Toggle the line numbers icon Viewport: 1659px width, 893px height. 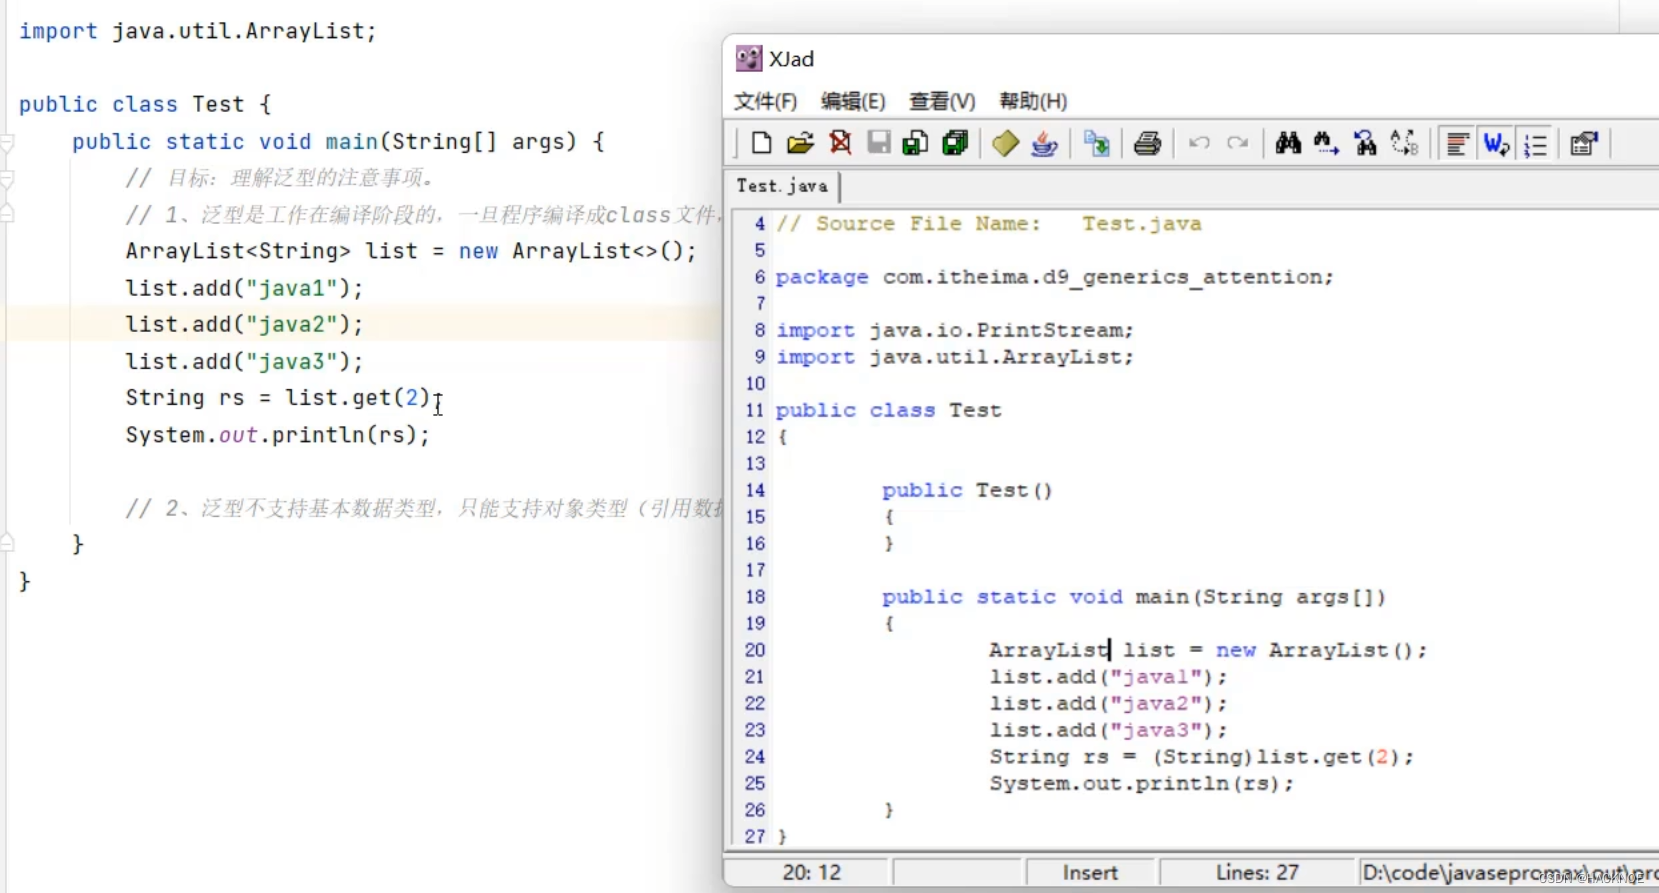pyautogui.click(x=1535, y=144)
